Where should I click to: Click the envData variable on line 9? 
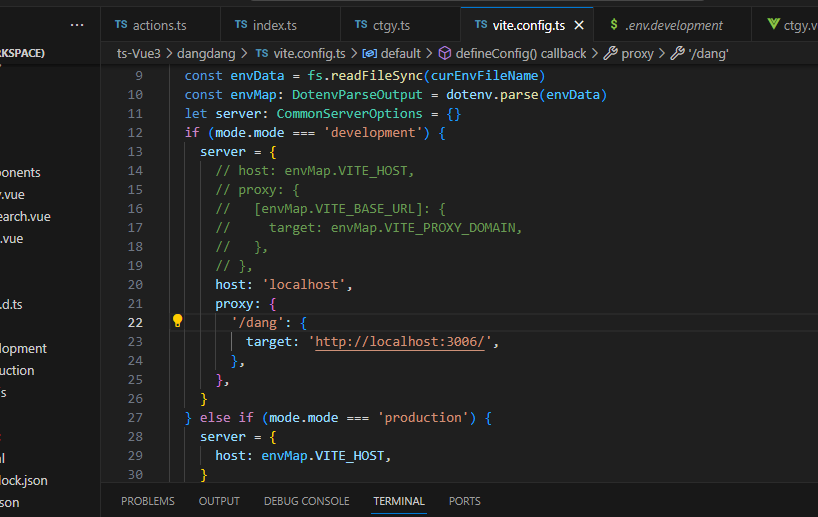click(x=257, y=76)
